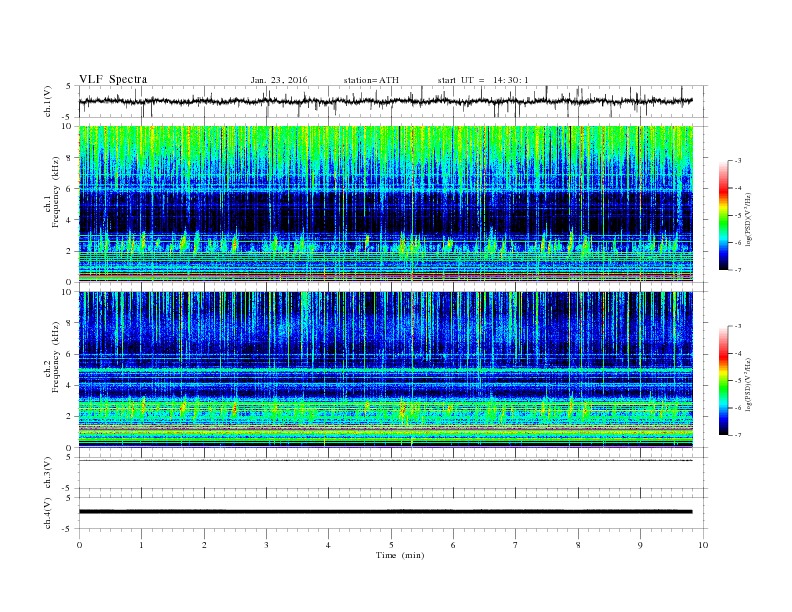
Task: Click the "5" tick label below the time axis
Action: point(391,545)
